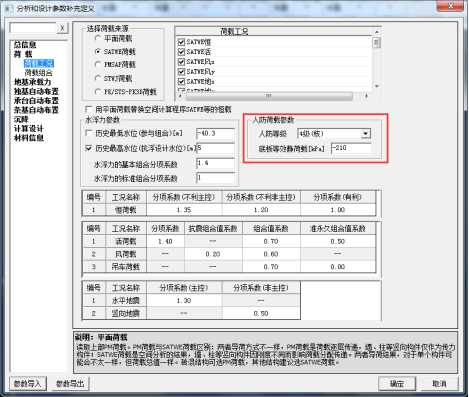Click 水平地震 1.30 cell
Viewport: 469px width, 397px height.
[184, 301]
